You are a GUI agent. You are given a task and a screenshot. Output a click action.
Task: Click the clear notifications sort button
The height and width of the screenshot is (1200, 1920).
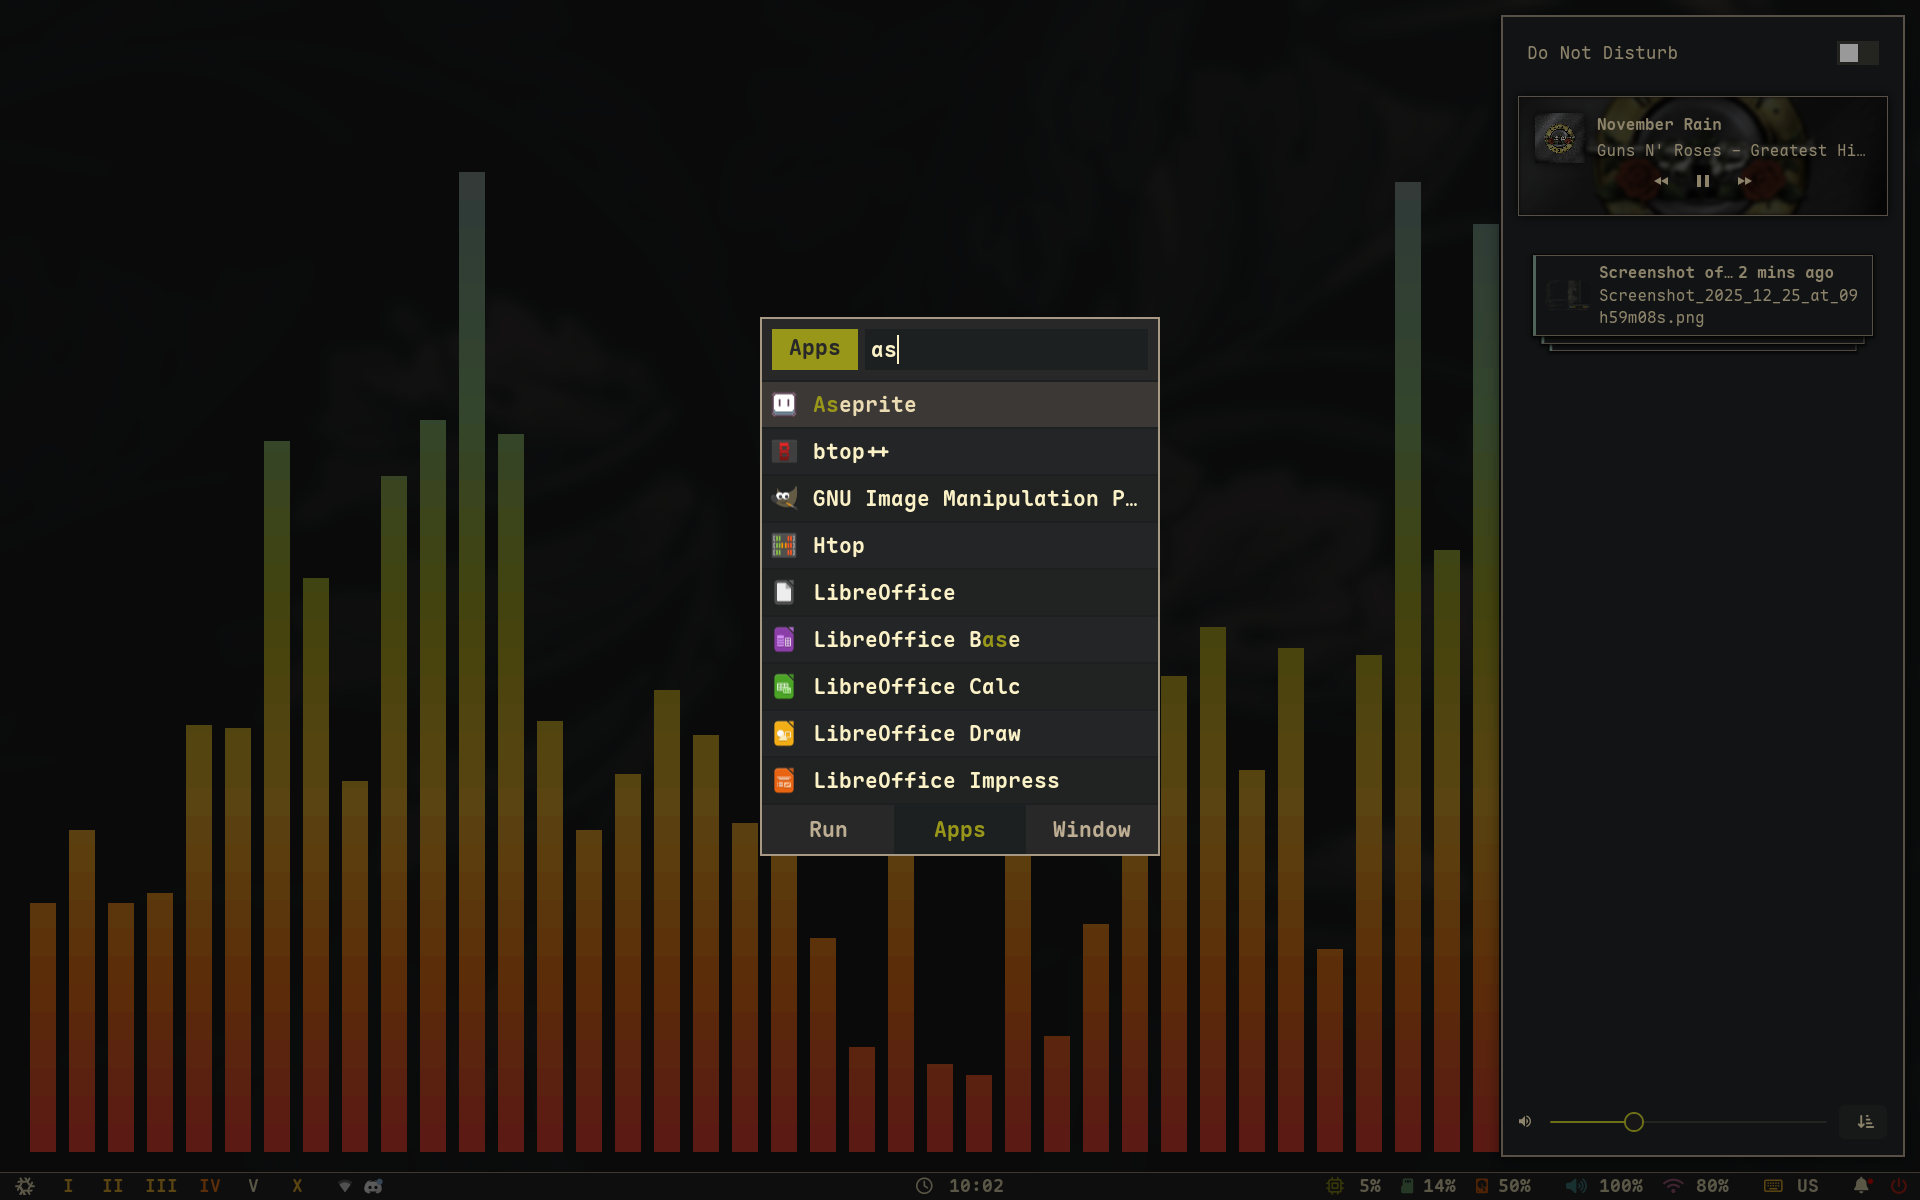click(1865, 1122)
